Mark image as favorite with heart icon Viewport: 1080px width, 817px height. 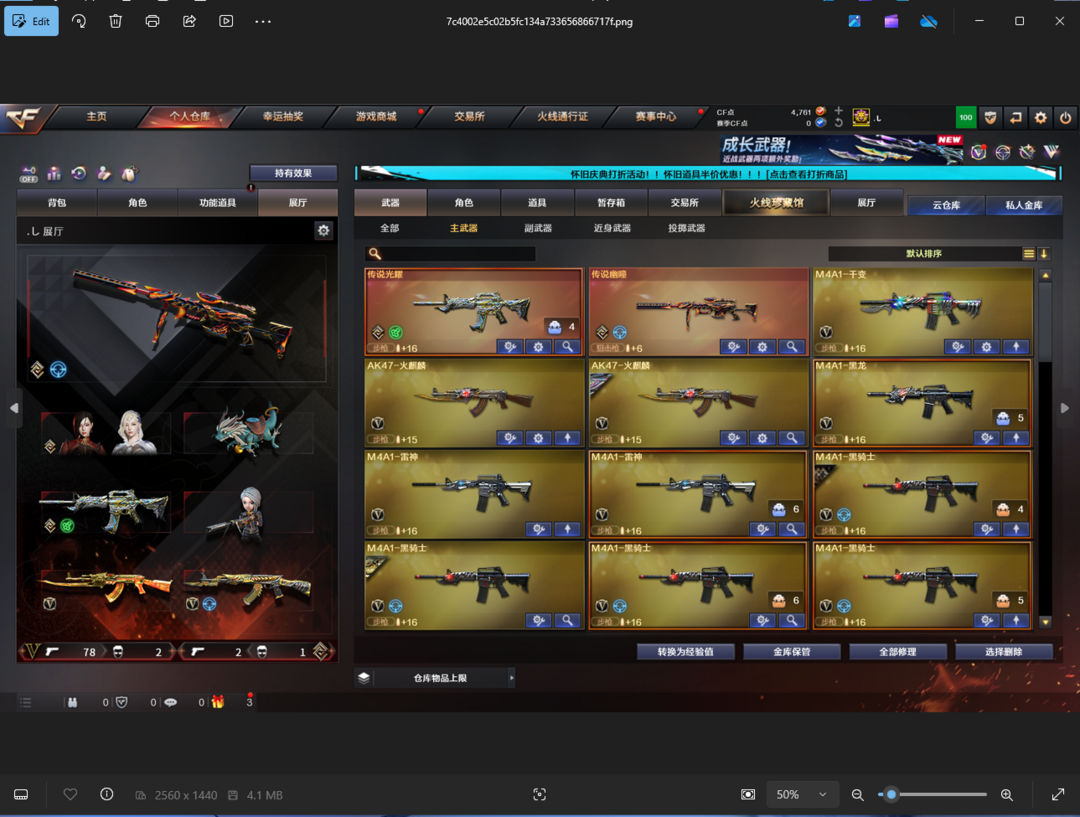[70, 794]
